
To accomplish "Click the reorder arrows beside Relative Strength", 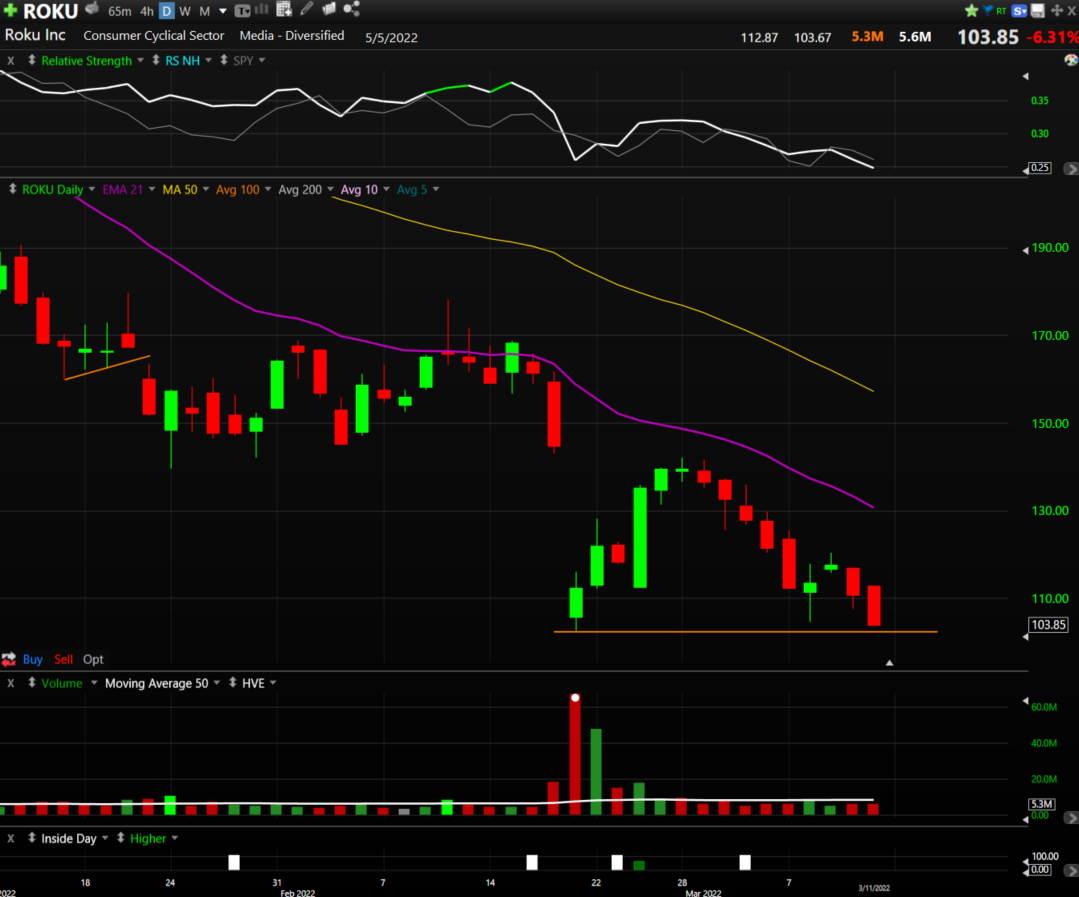I will 32,60.
